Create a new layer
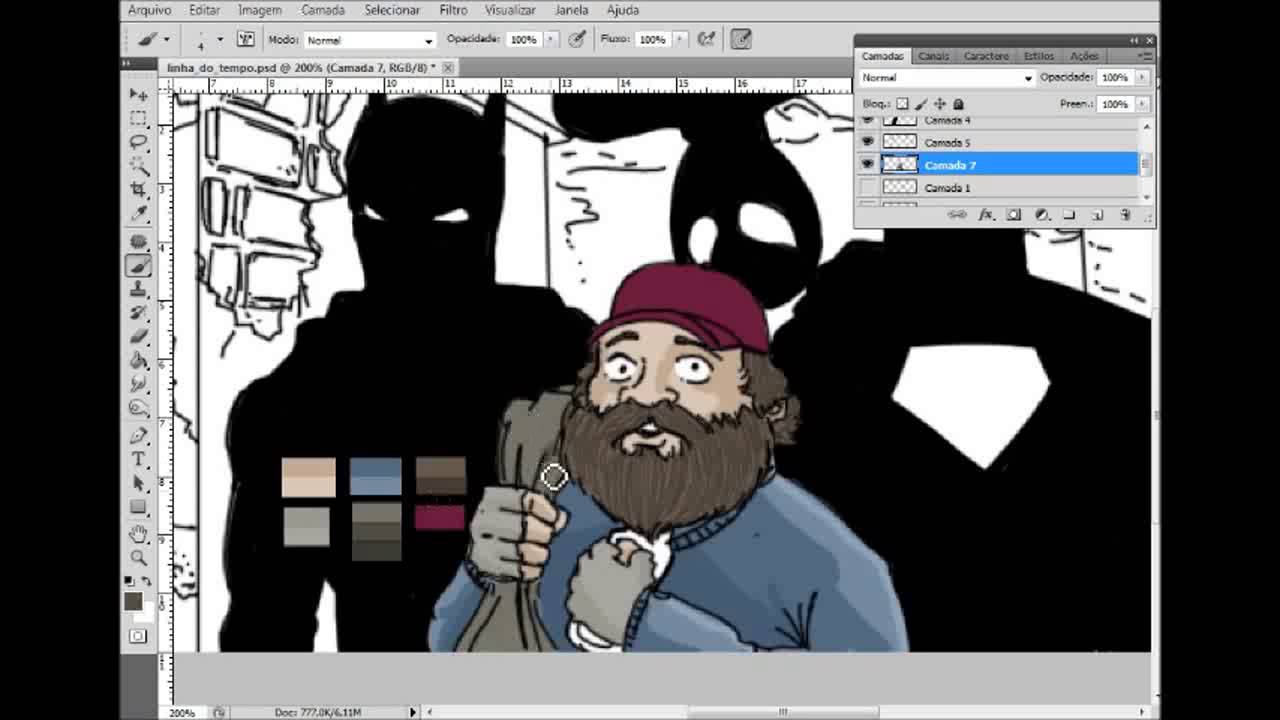 coord(1097,215)
